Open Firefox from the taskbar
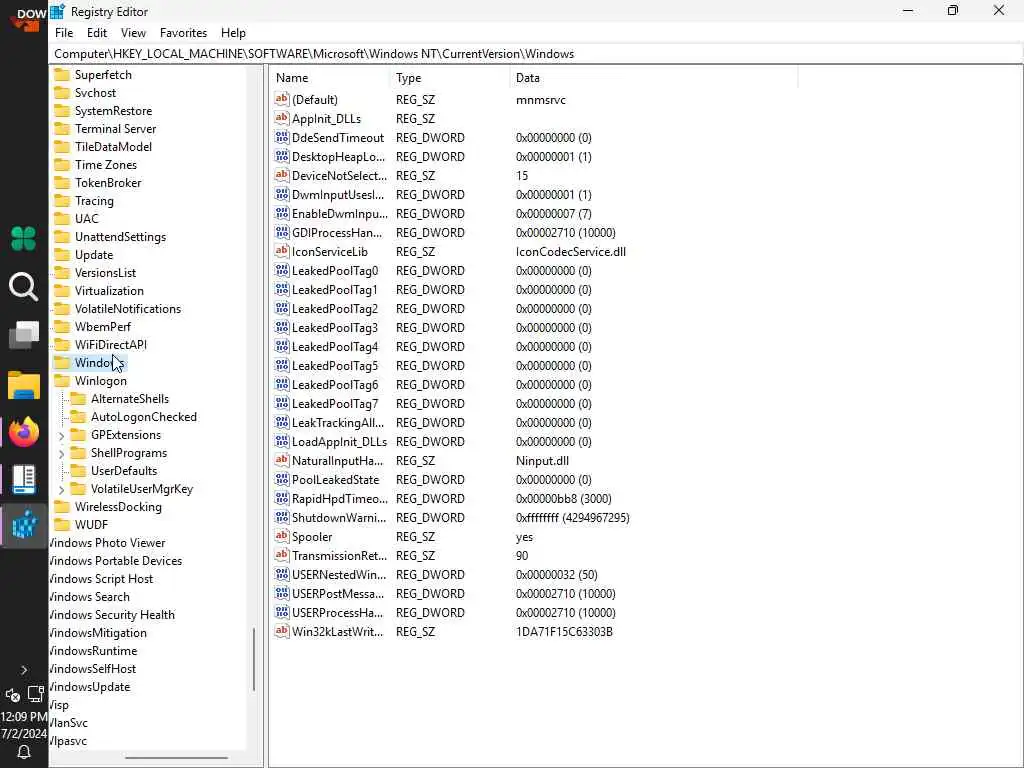The width and height of the screenshot is (1024, 768). click(24, 432)
